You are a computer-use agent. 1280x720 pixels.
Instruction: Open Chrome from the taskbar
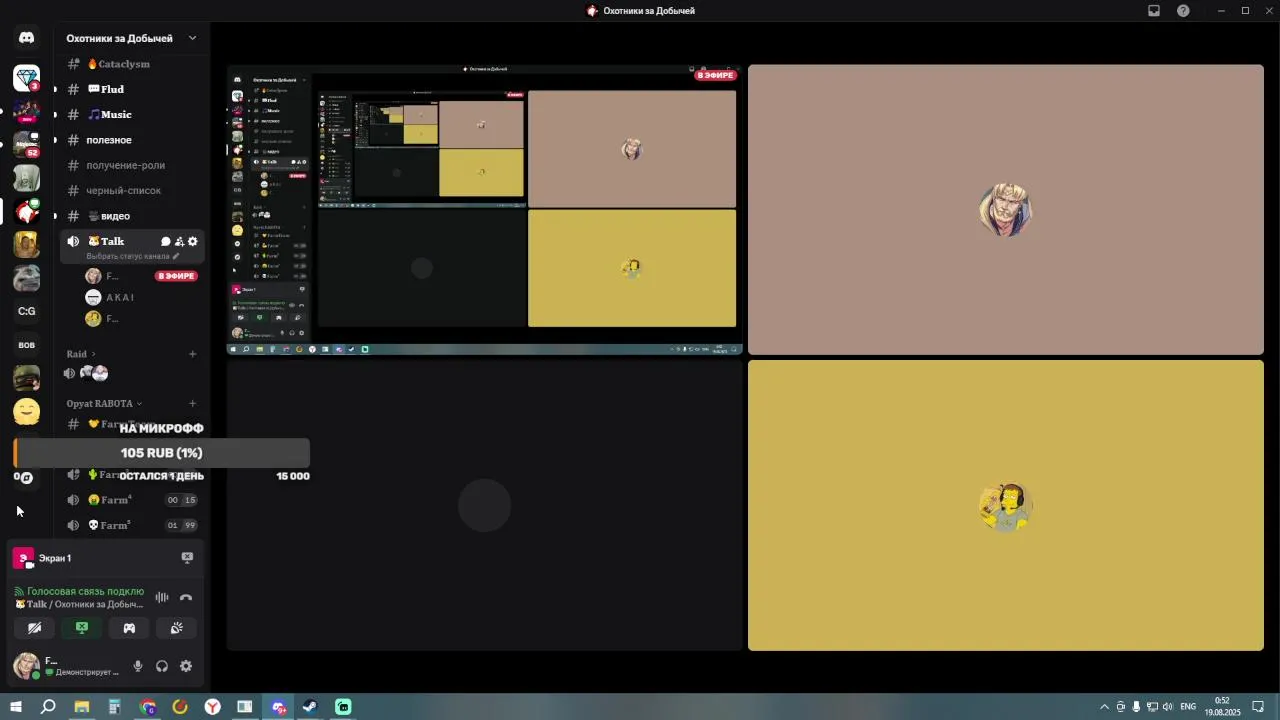click(148, 707)
